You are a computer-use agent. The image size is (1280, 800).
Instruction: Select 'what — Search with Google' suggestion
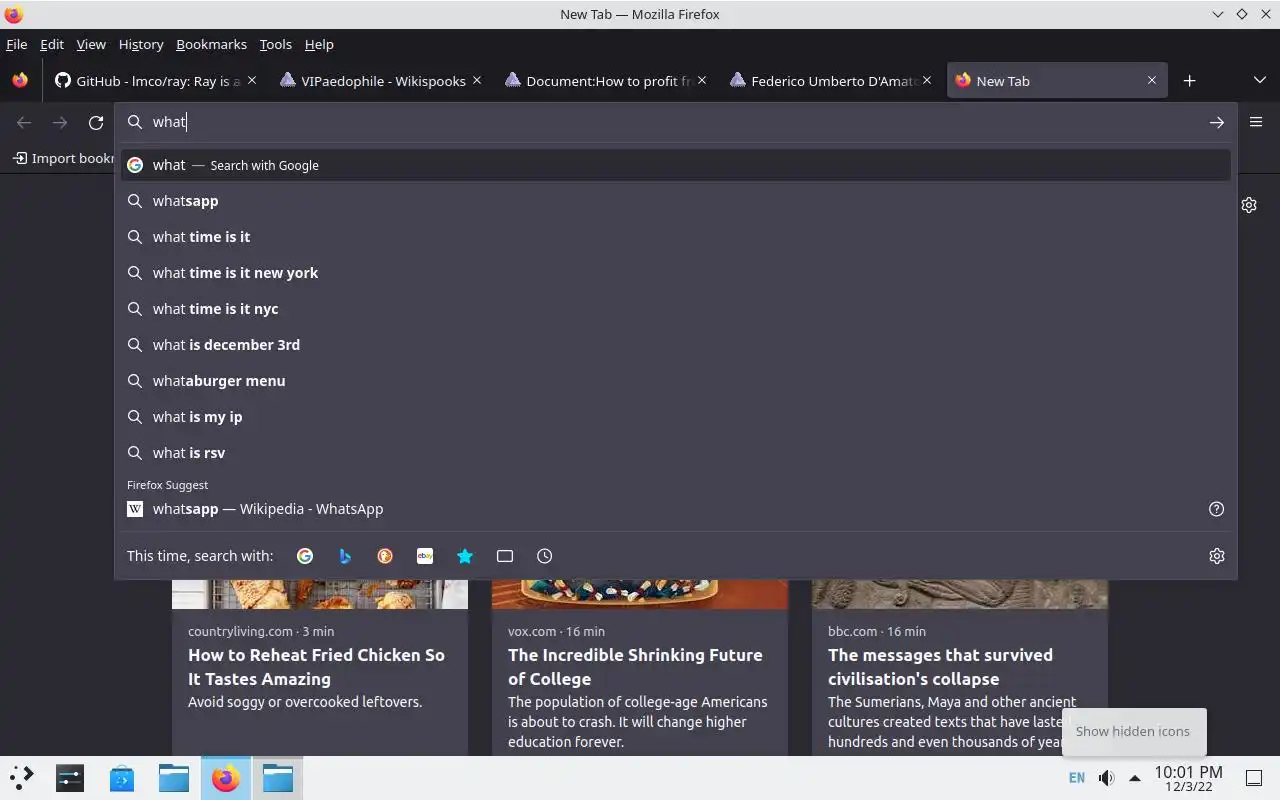click(x=676, y=165)
